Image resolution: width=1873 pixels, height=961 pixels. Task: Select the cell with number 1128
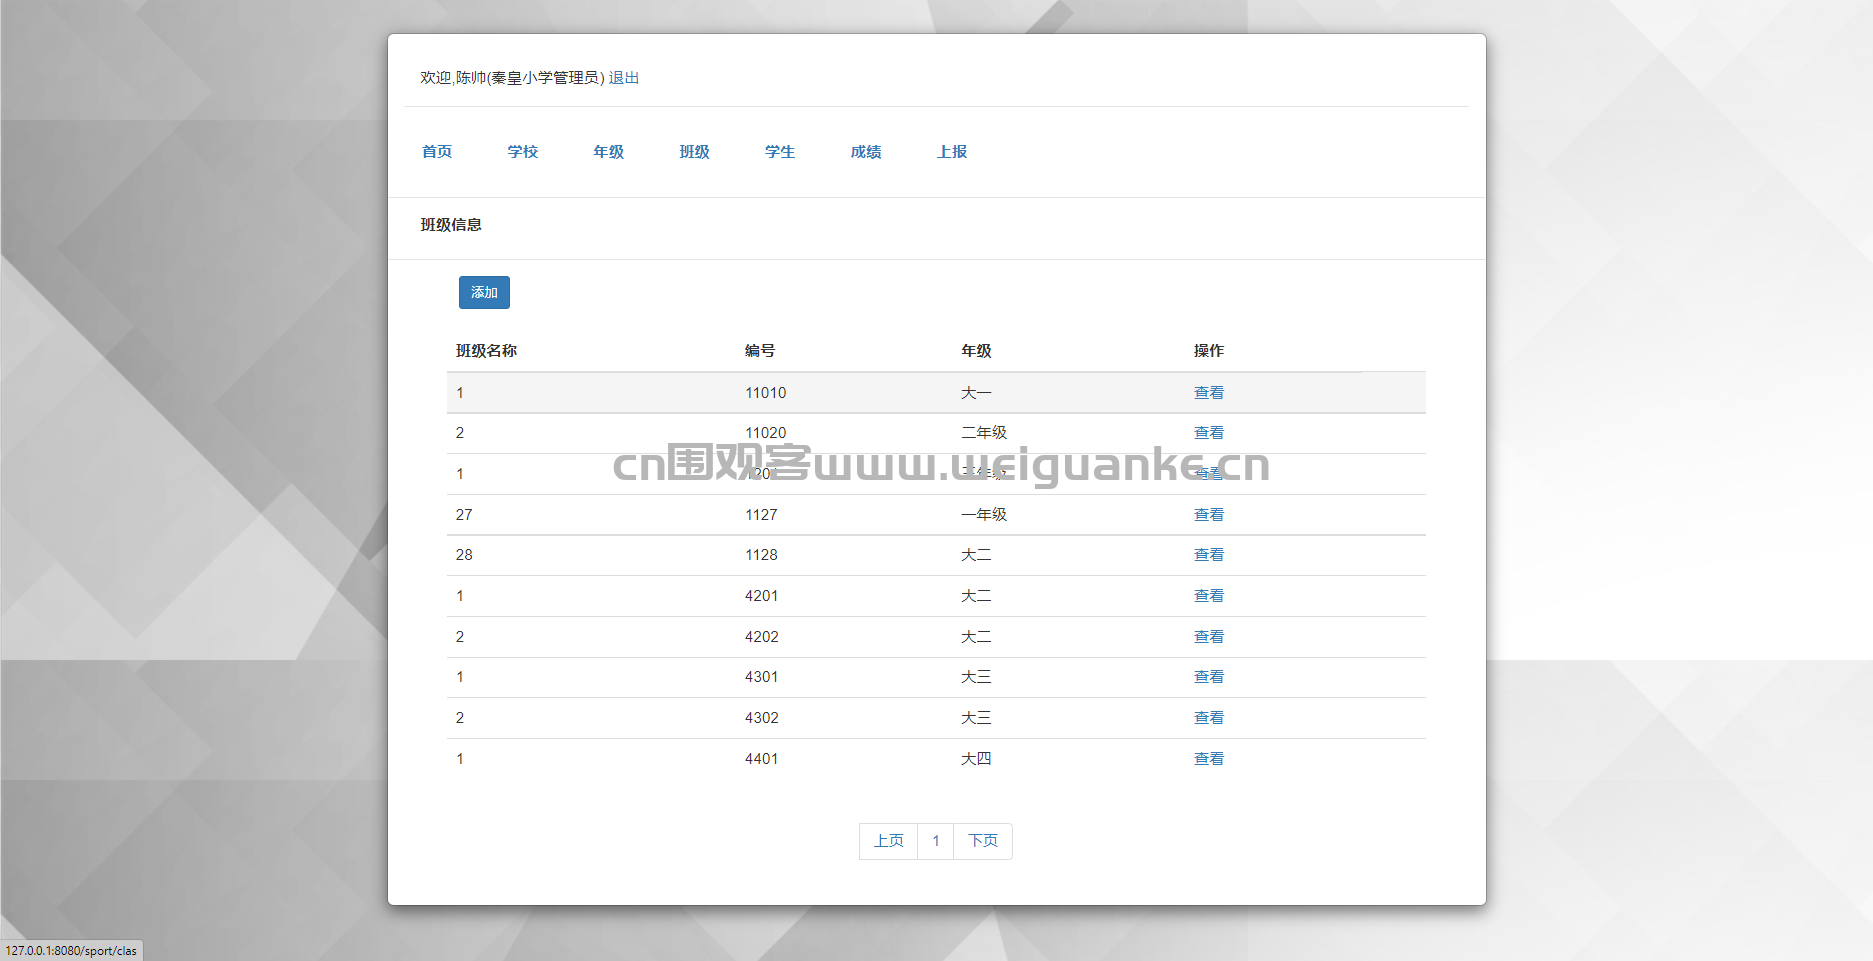click(x=761, y=555)
